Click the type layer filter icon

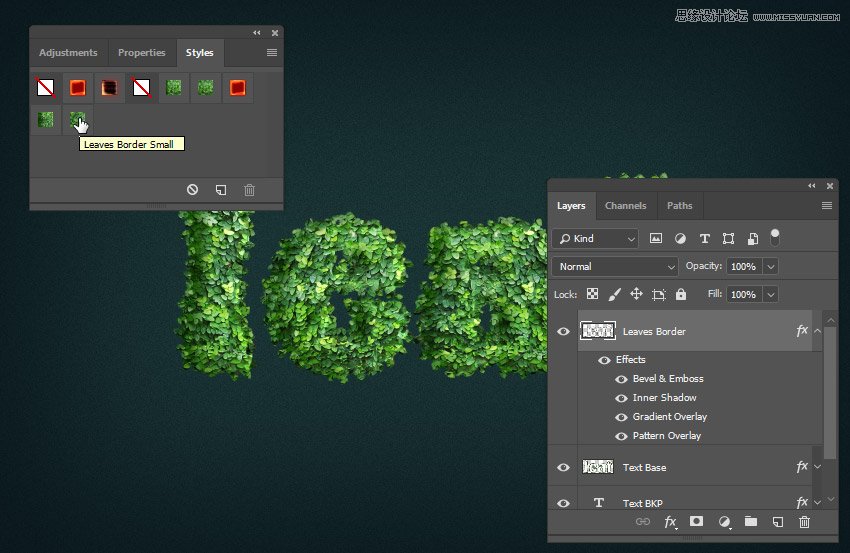(704, 239)
